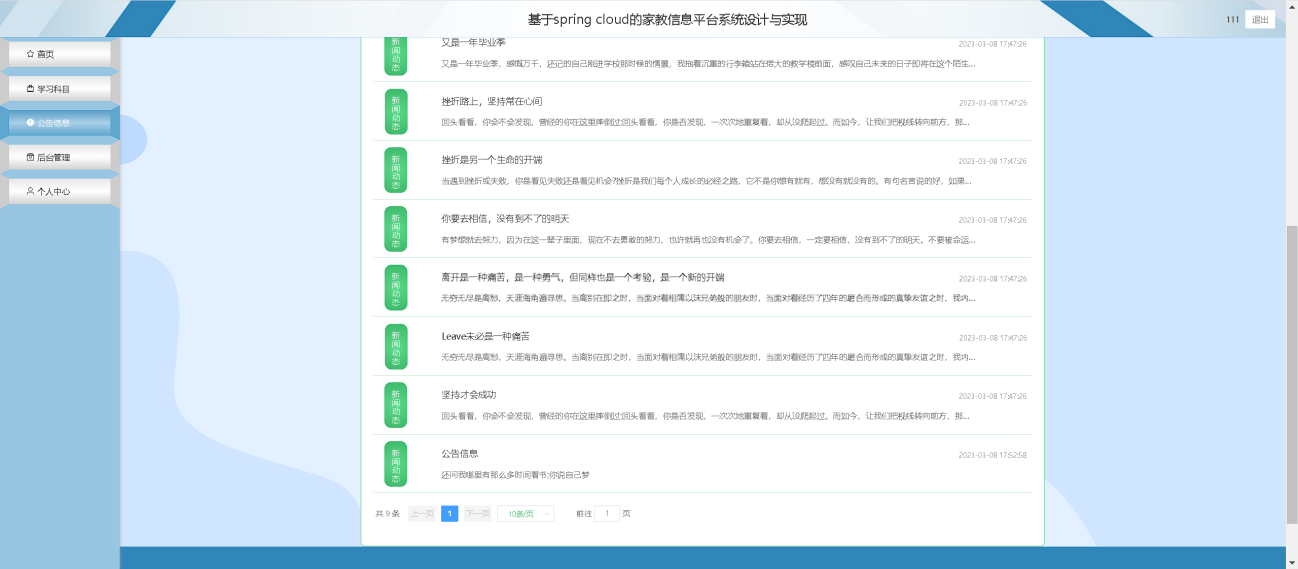Click the green 新闻动态 badge beside 又是一年毕业季
This screenshot has width=1298, height=569.
click(x=396, y=56)
